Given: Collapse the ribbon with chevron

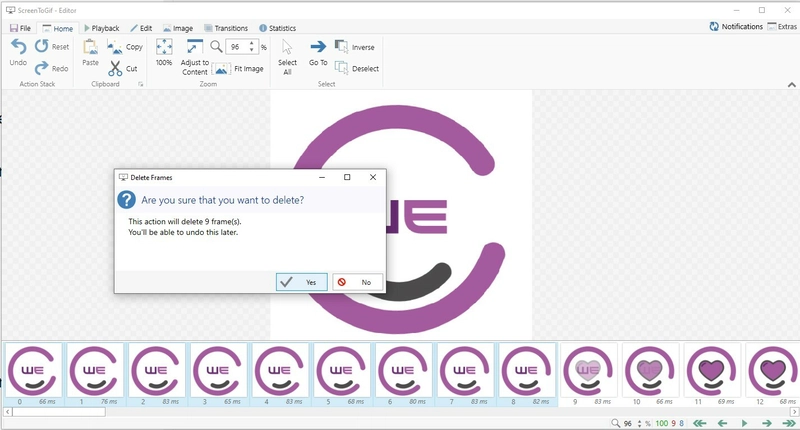Looking at the screenshot, I should coord(791,85).
